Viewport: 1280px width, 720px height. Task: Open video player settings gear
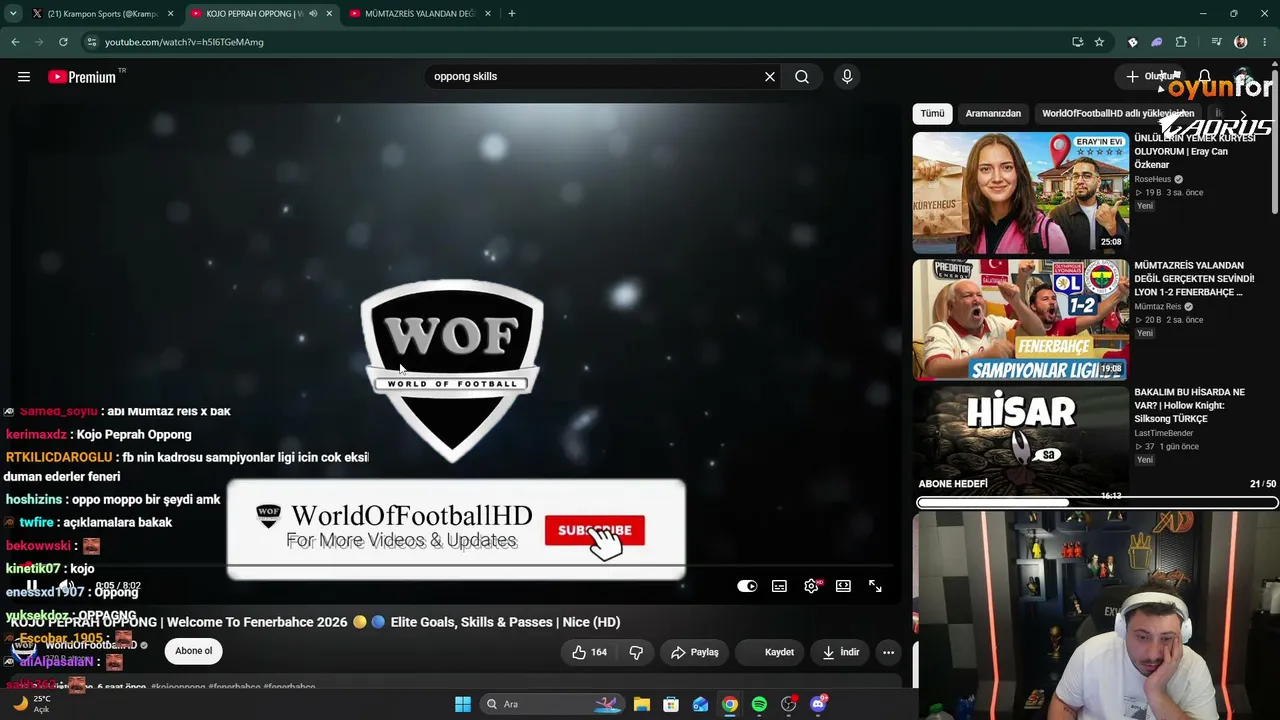(x=811, y=586)
